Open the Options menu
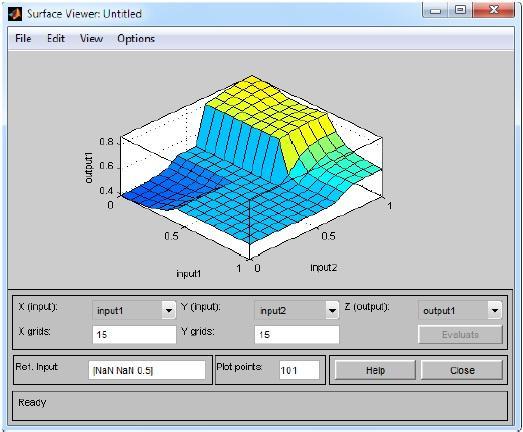The image size is (523, 432). (136, 39)
